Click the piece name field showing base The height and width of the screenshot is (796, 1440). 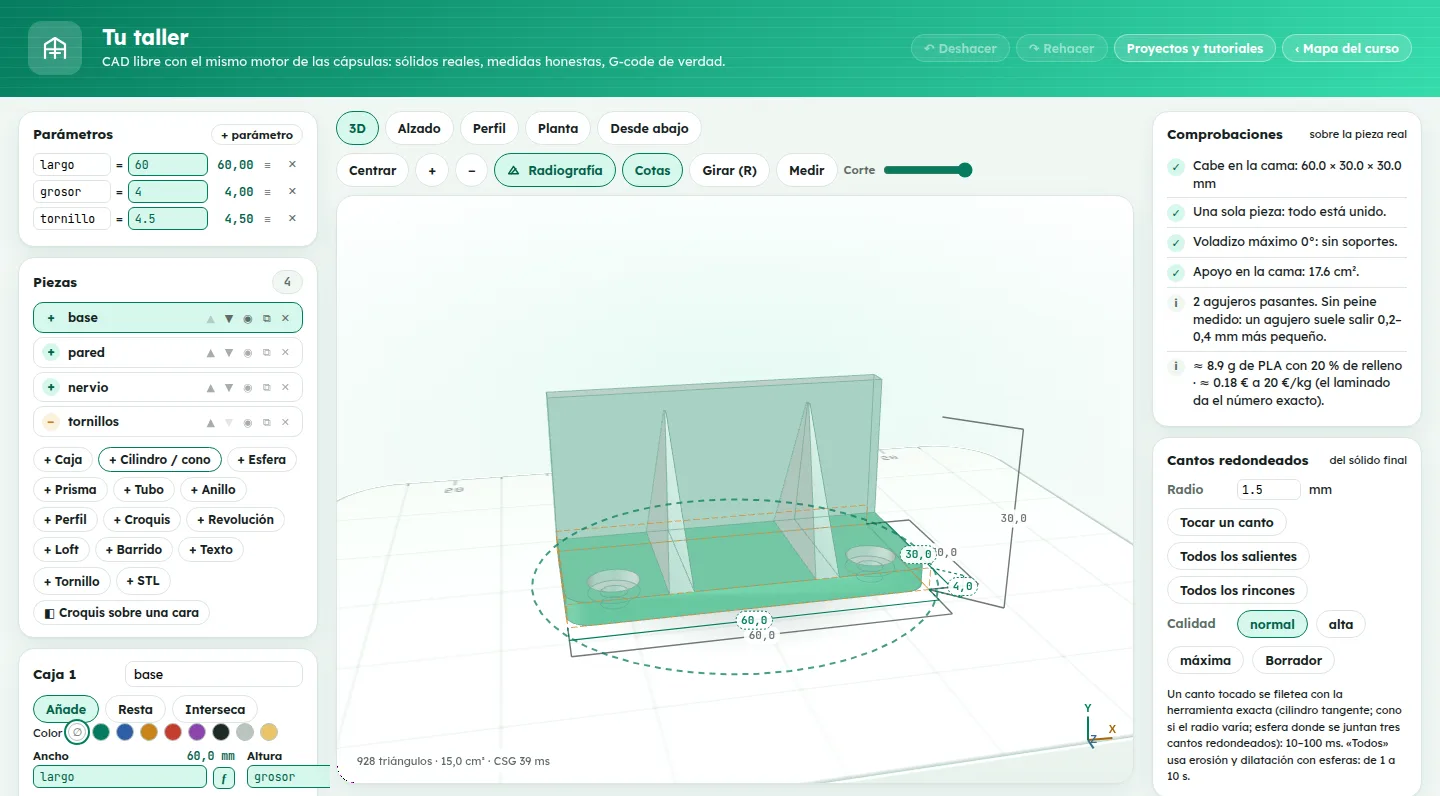tap(214, 674)
